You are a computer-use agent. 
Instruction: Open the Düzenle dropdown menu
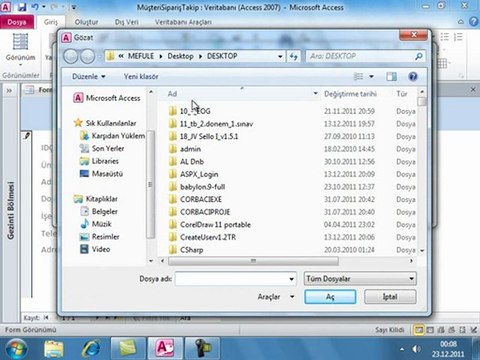pyautogui.click(x=89, y=77)
